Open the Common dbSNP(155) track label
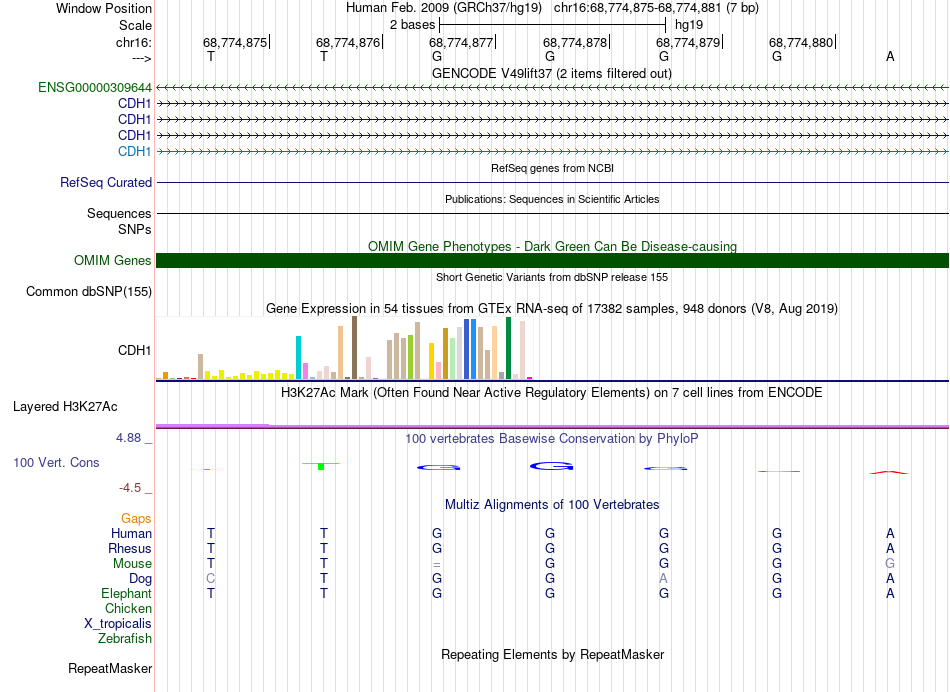Screen dimensions: 950x692 [x=89, y=292]
